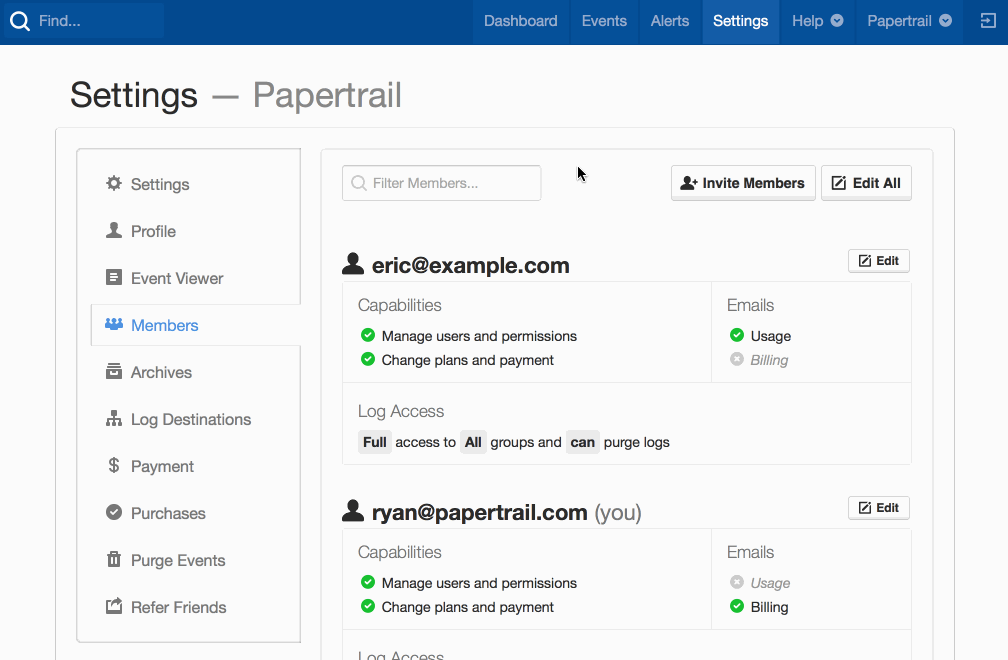Open the Events tab
1008x660 pixels.
click(x=604, y=21)
